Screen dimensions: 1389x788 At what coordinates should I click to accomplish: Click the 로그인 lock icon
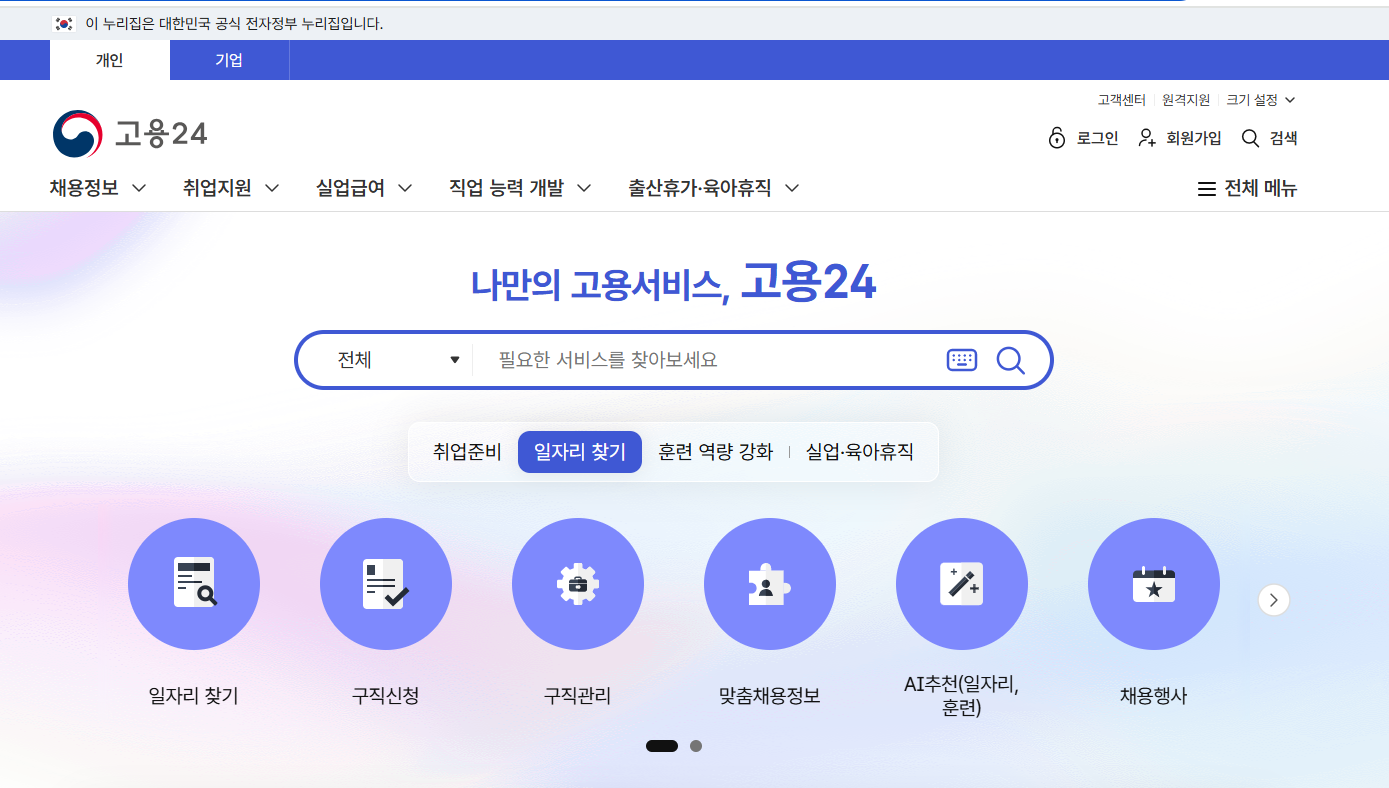tap(1057, 138)
